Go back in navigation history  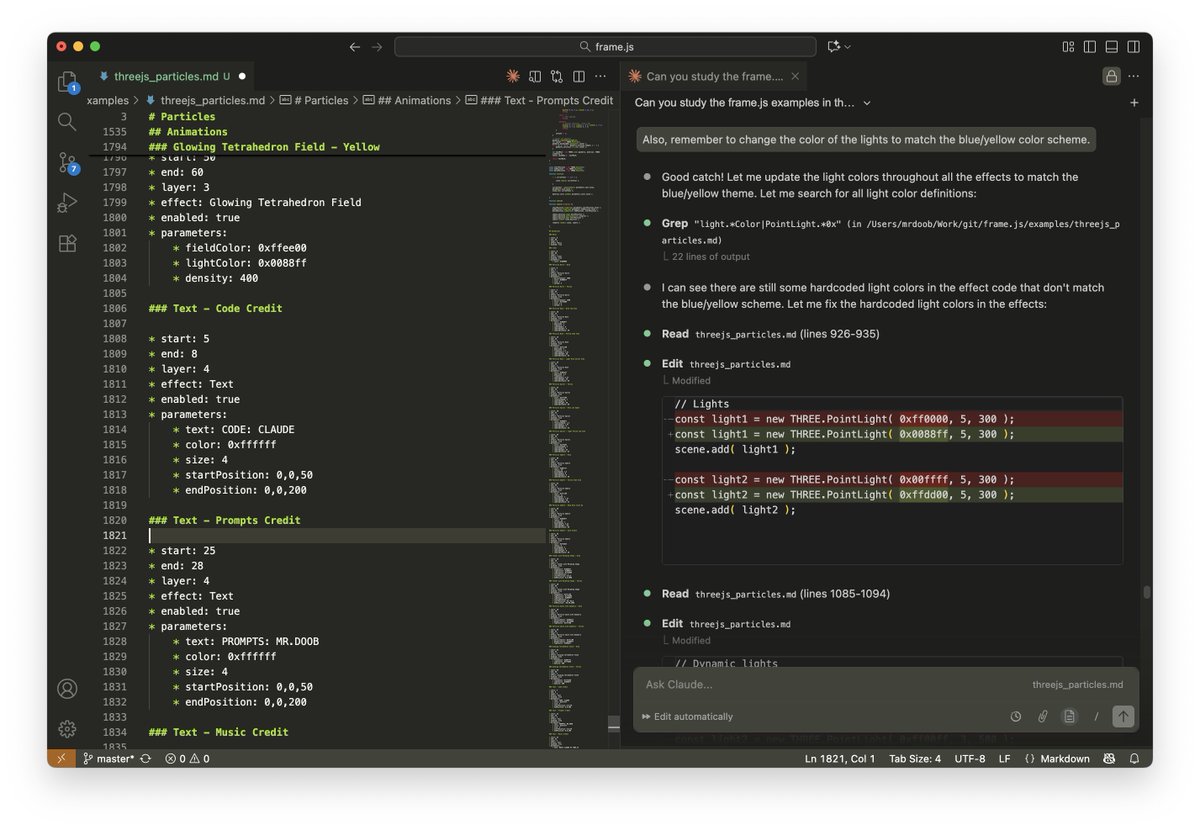[354, 47]
